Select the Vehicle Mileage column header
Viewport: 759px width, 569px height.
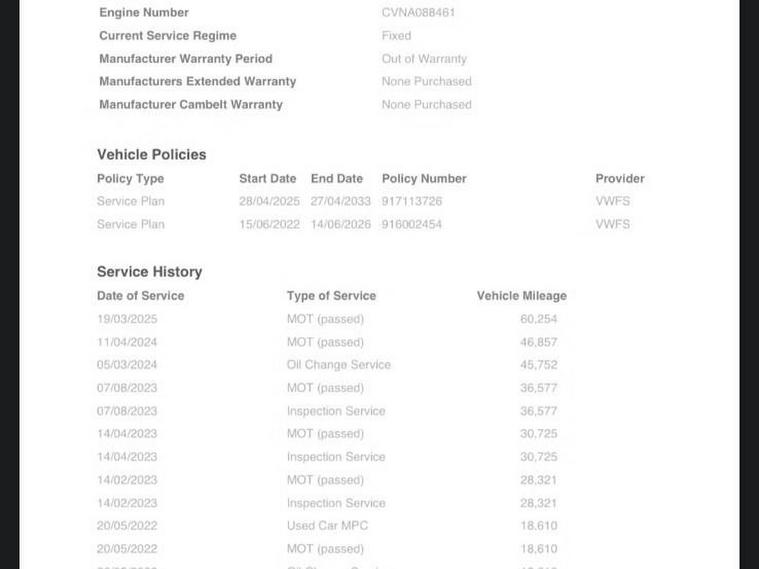click(521, 296)
